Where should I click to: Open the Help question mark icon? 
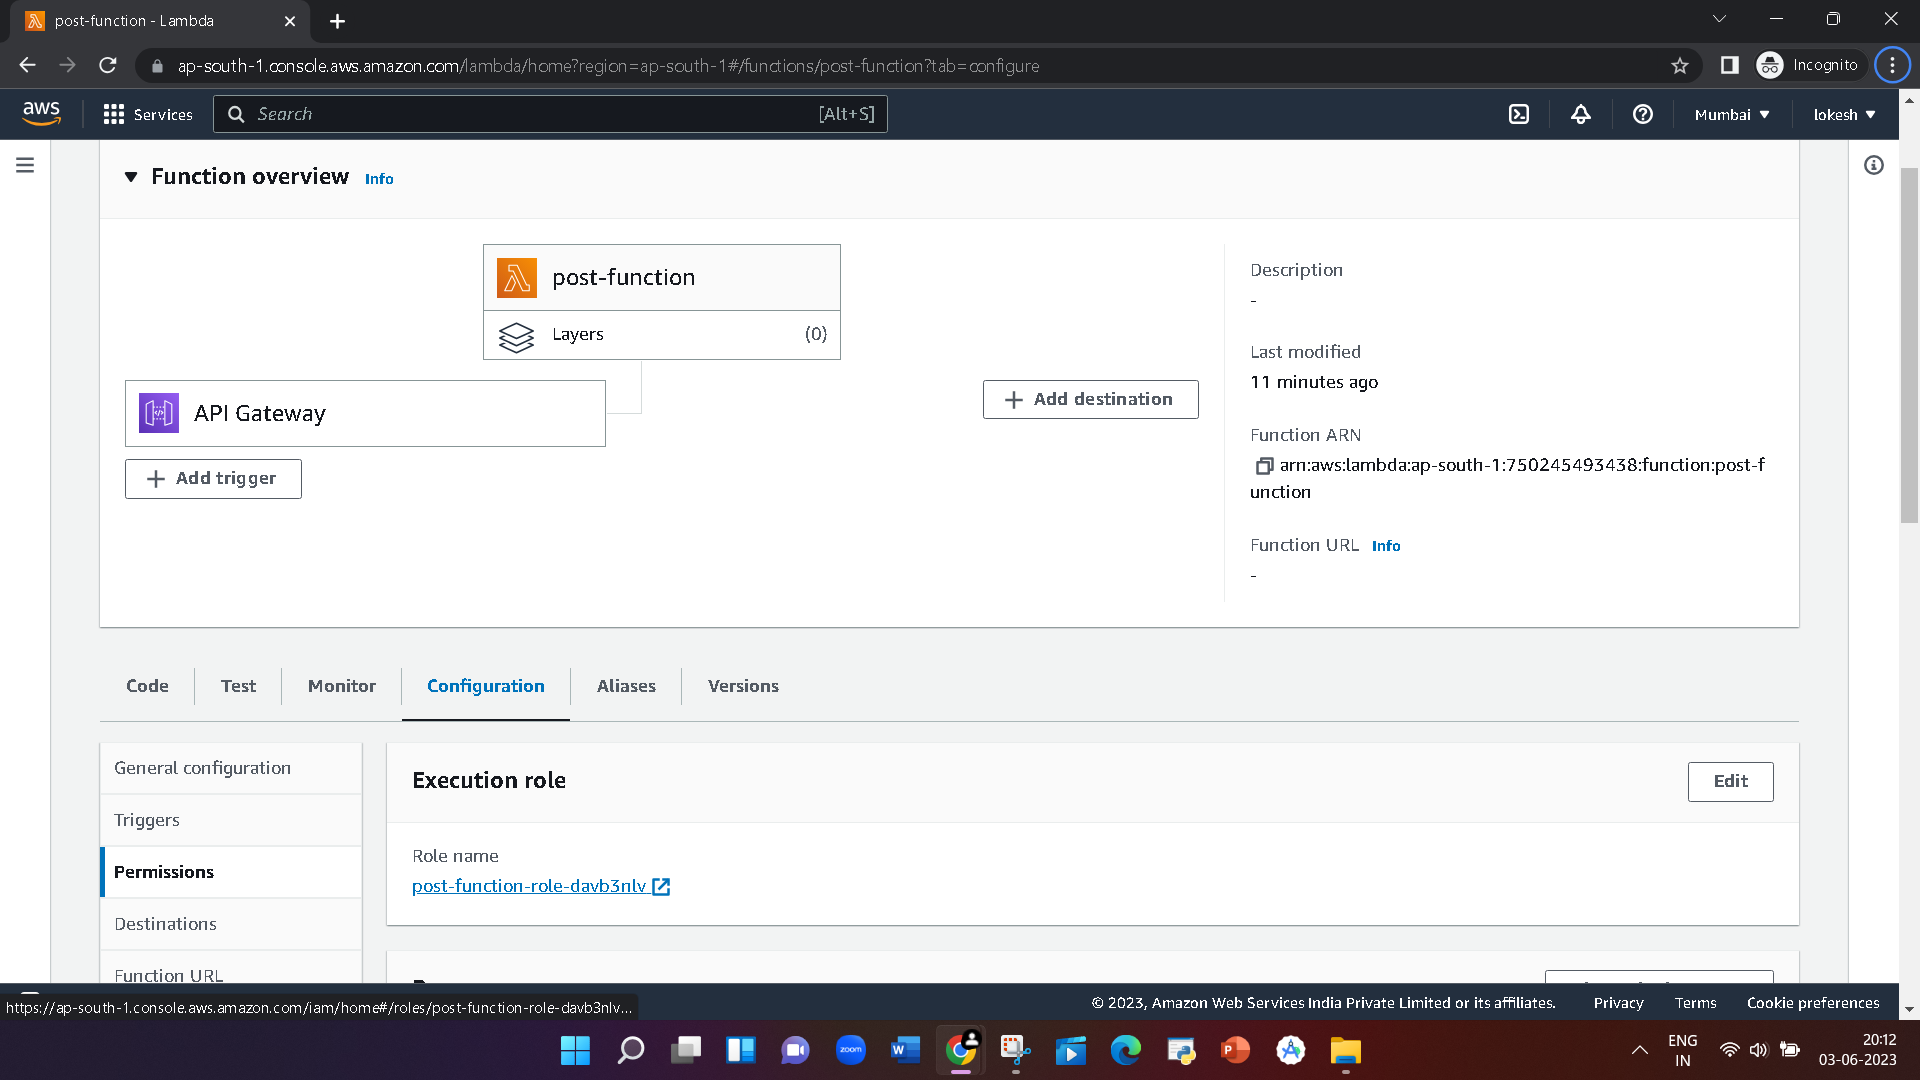[x=1642, y=114]
